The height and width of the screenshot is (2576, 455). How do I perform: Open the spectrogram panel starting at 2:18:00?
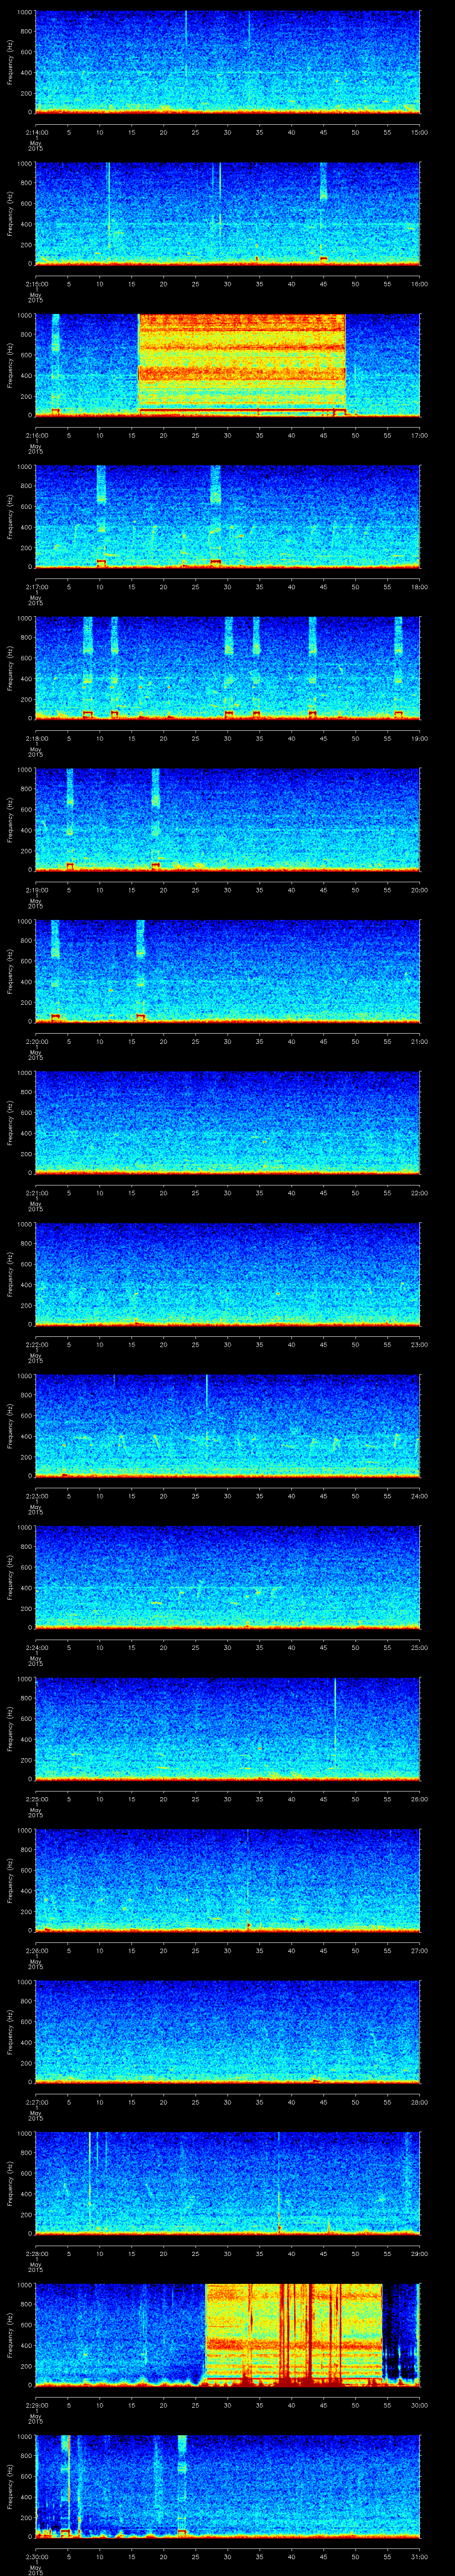pyautogui.click(x=227, y=668)
